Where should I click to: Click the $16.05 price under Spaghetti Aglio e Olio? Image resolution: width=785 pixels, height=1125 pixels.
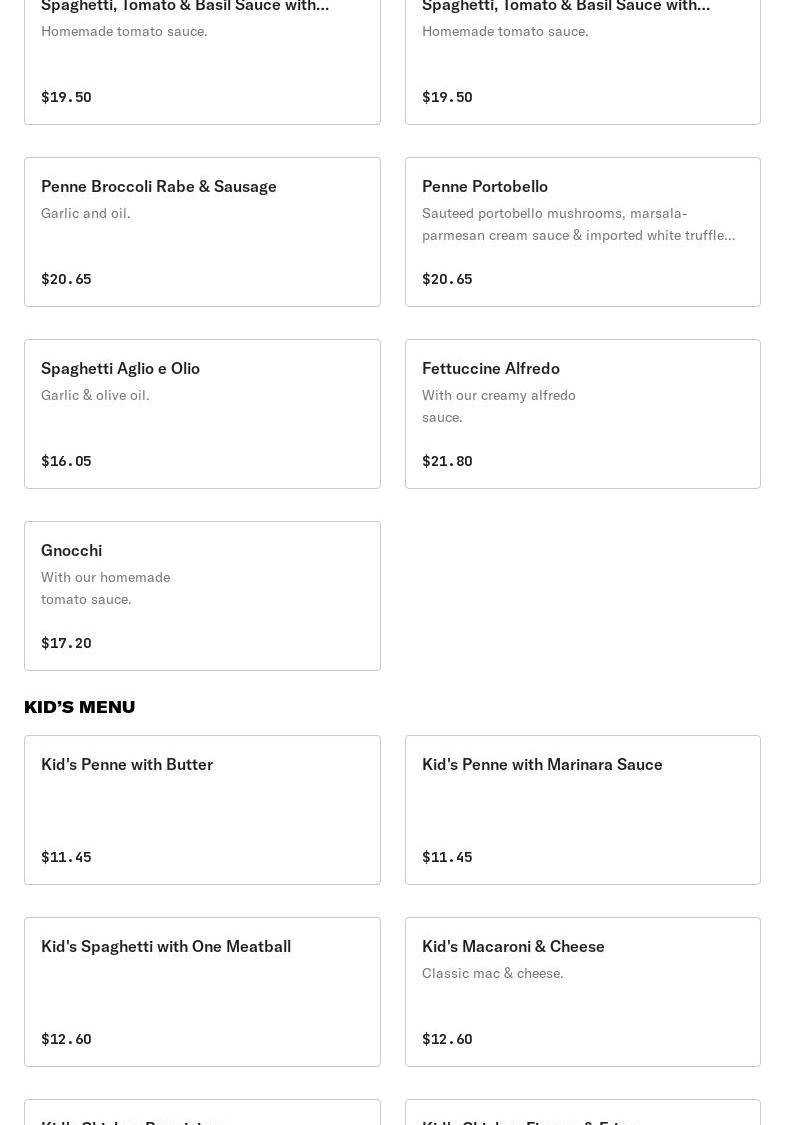(66, 461)
